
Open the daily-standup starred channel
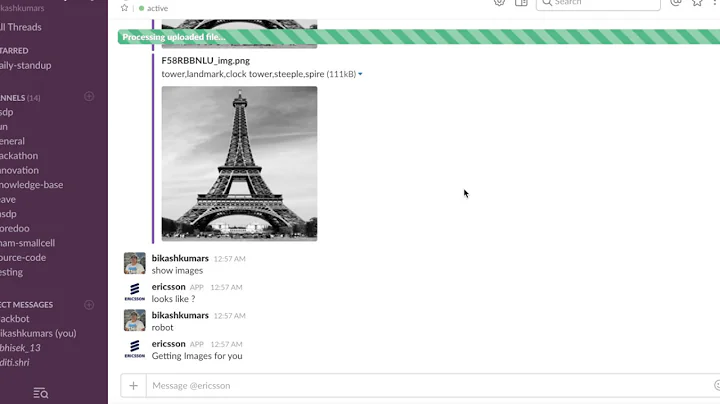tap(26, 65)
